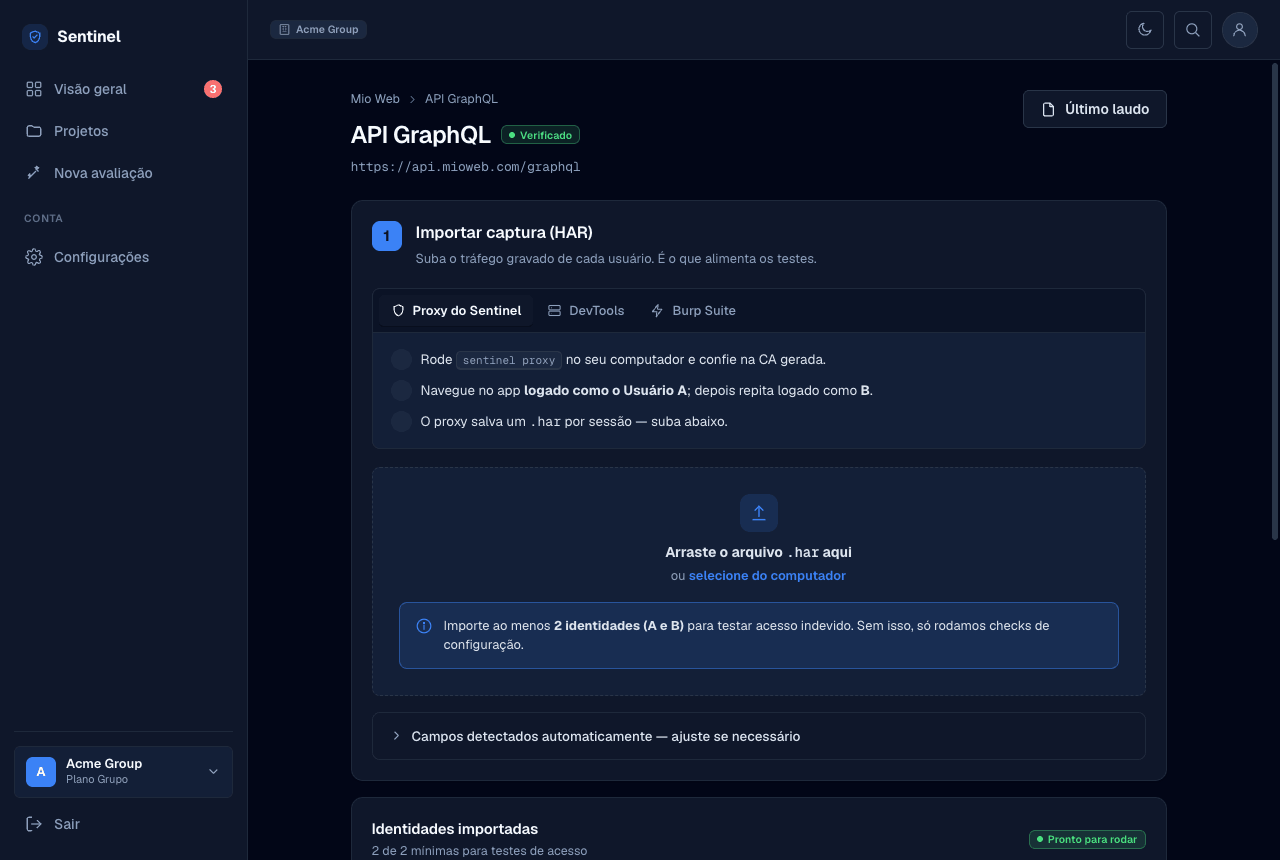Click the Sair logout icon
Image resolution: width=1280 pixels, height=860 pixels.
tap(34, 824)
